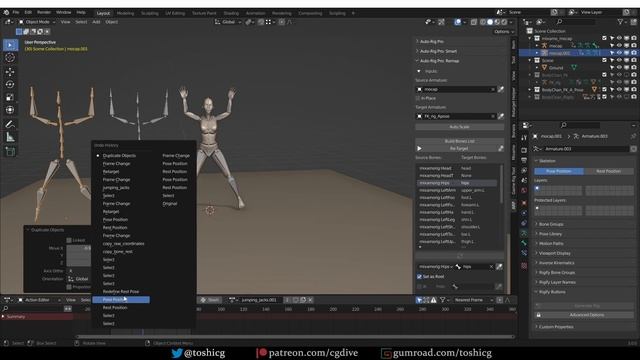Toggle exclude checkbox of Scene collection
This screenshot has width=640, height=360.
click(604, 60)
